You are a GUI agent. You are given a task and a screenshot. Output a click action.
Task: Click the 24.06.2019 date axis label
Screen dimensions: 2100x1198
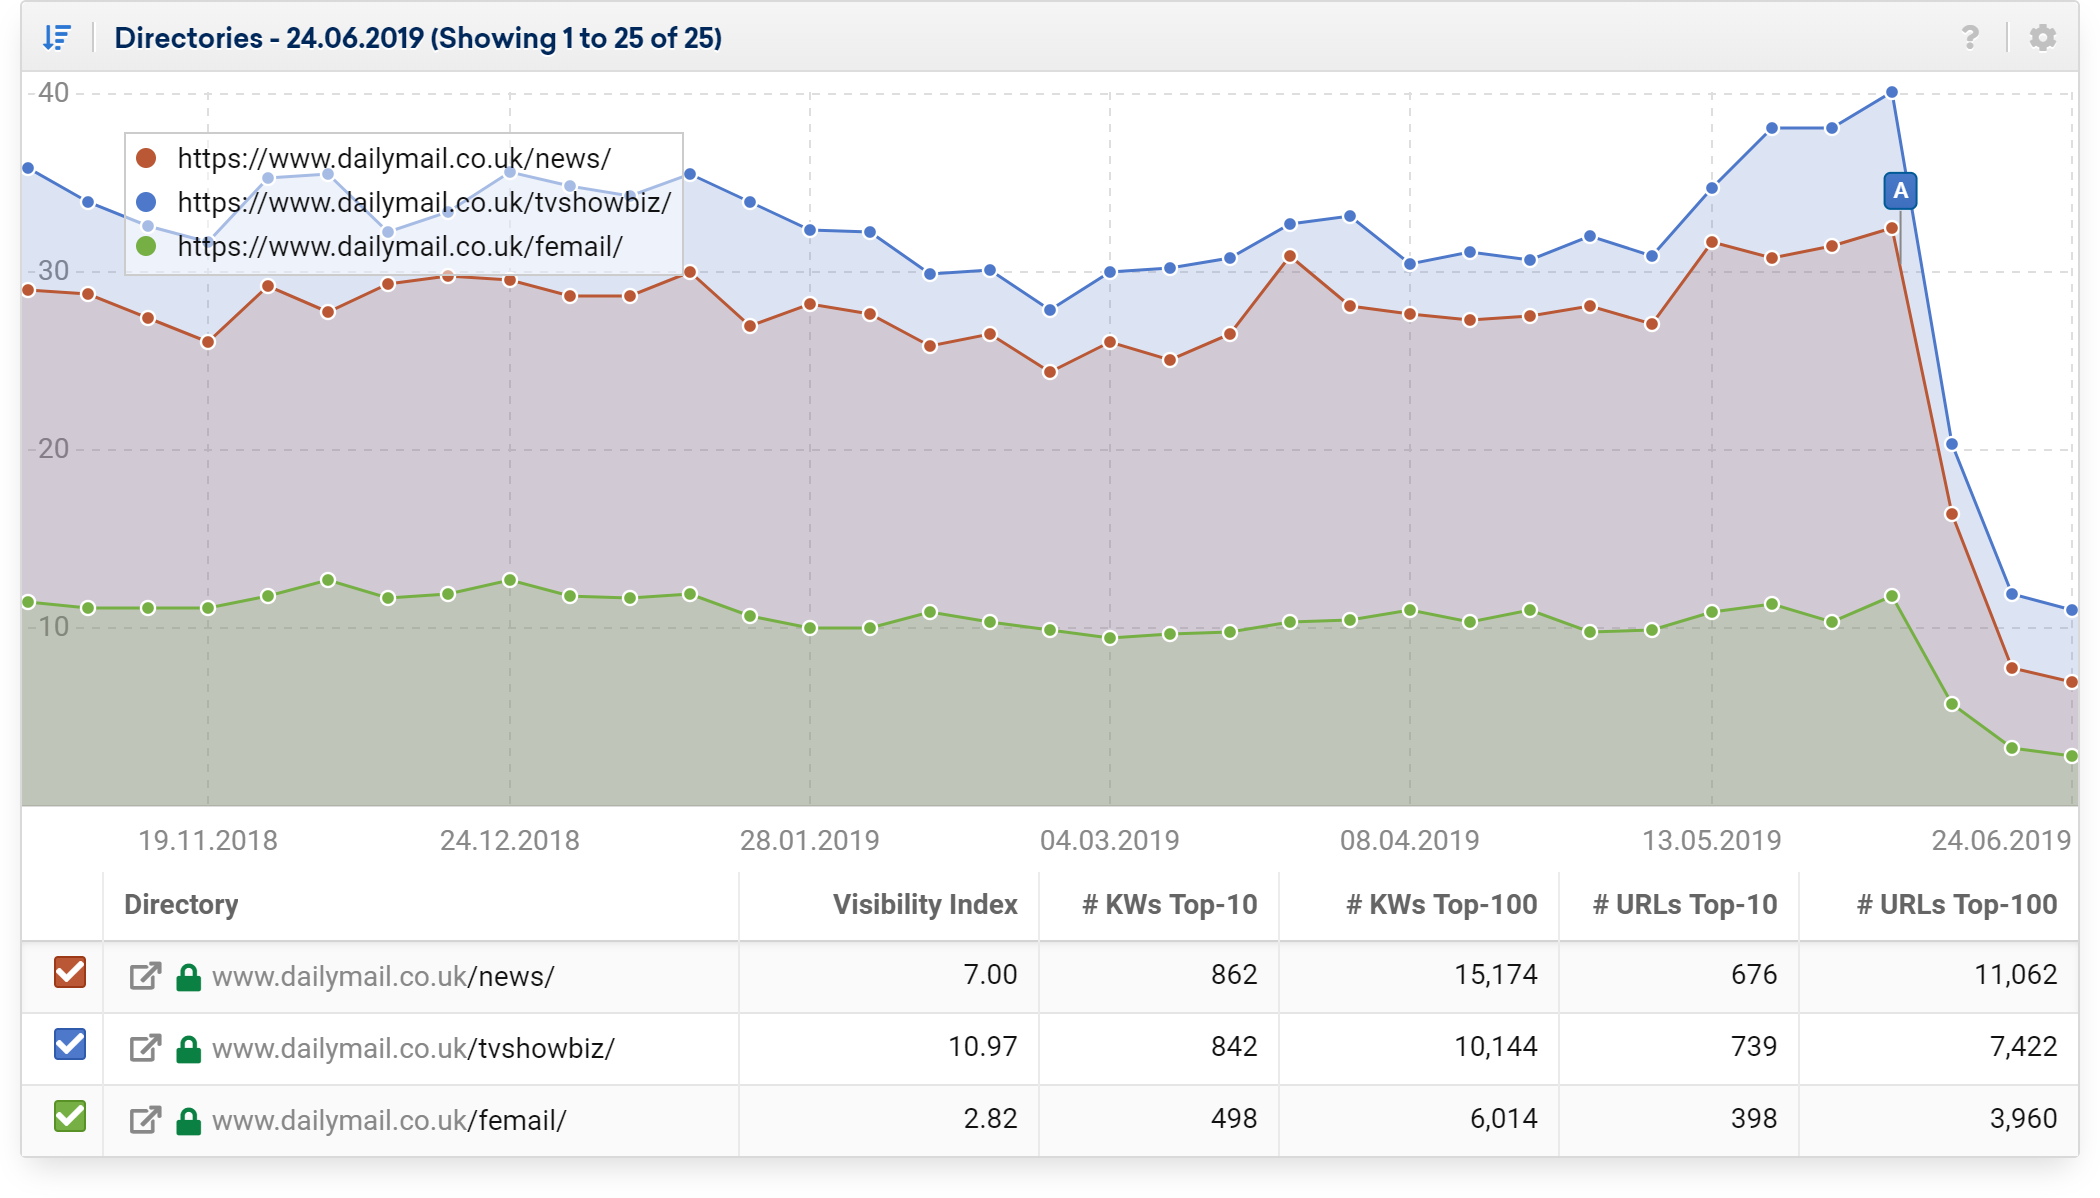pyautogui.click(x=2001, y=841)
